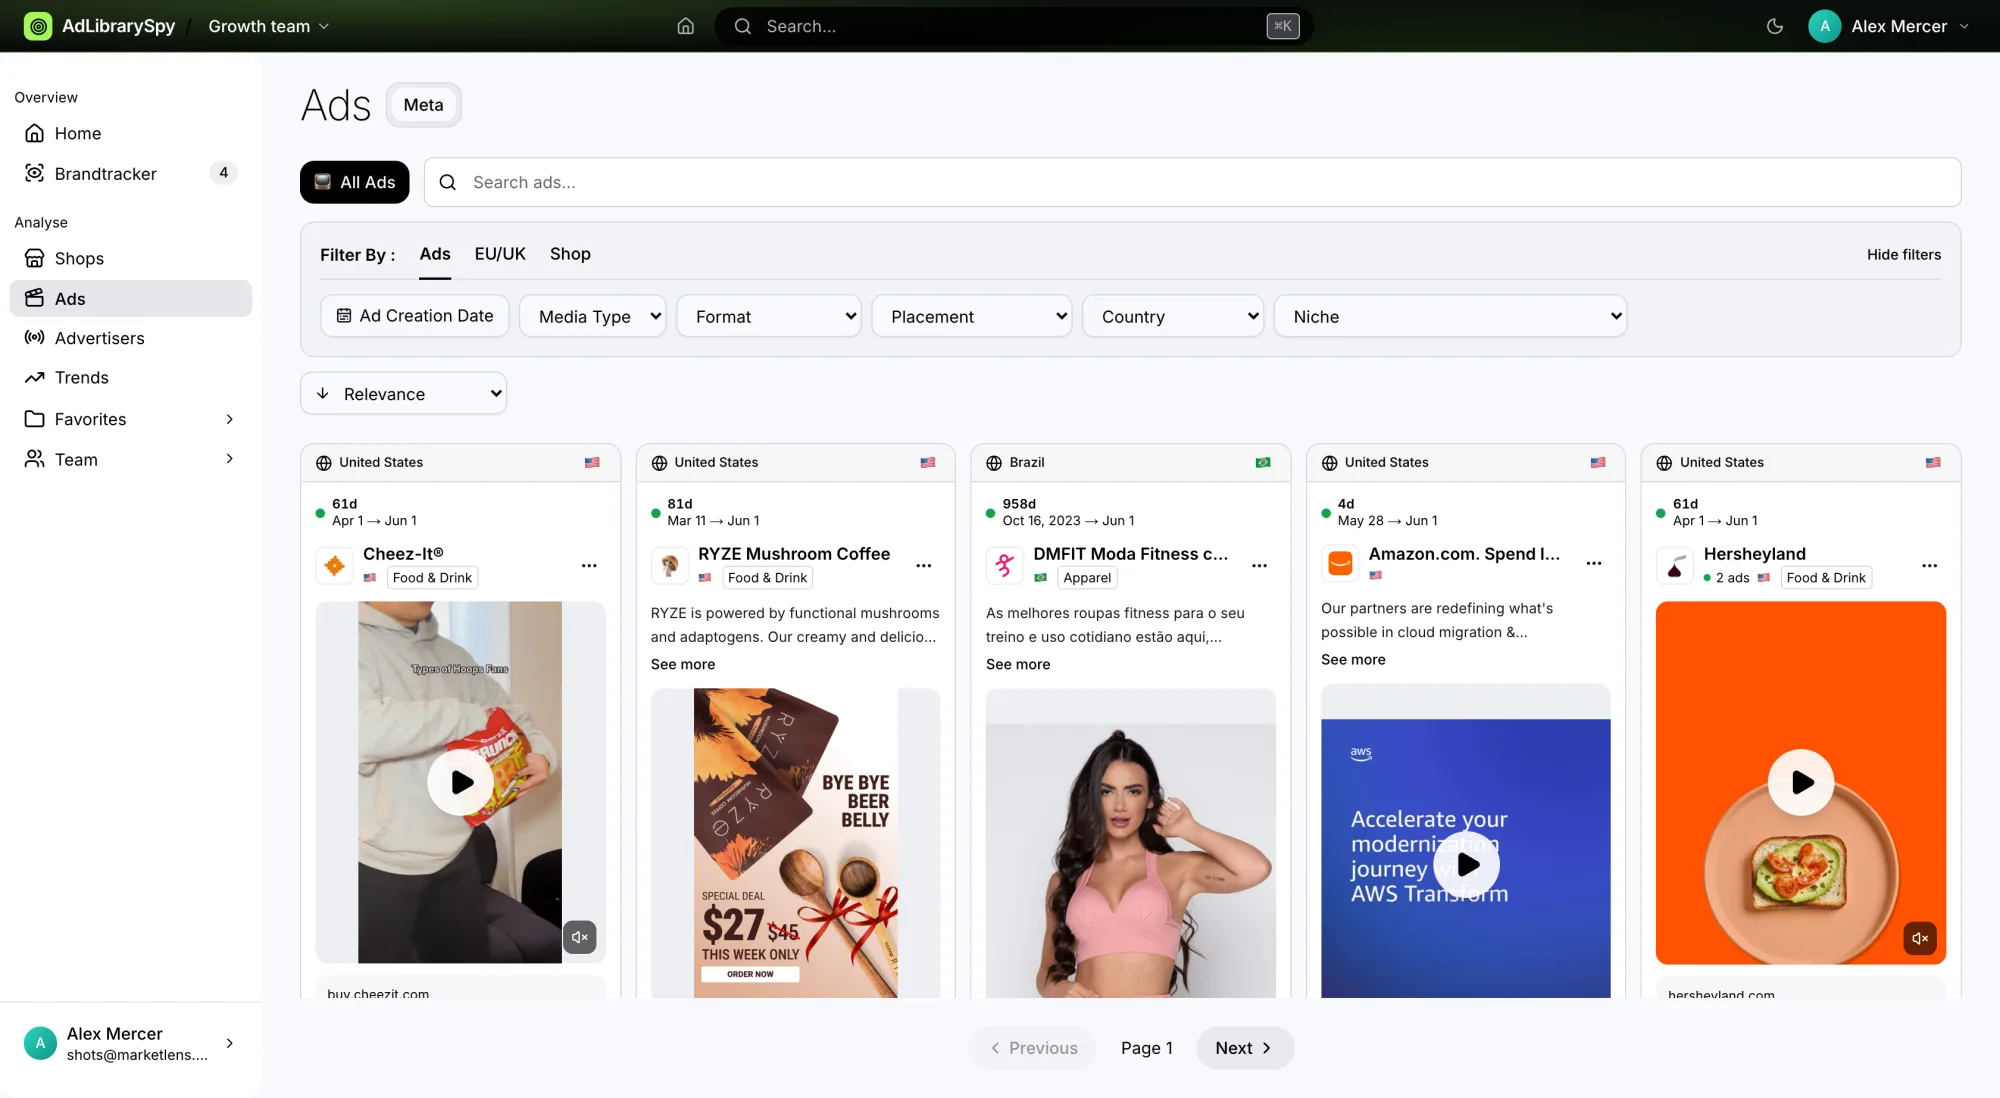Open the Relevance sort dropdown
The height and width of the screenshot is (1098, 2000).
tap(403, 394)
